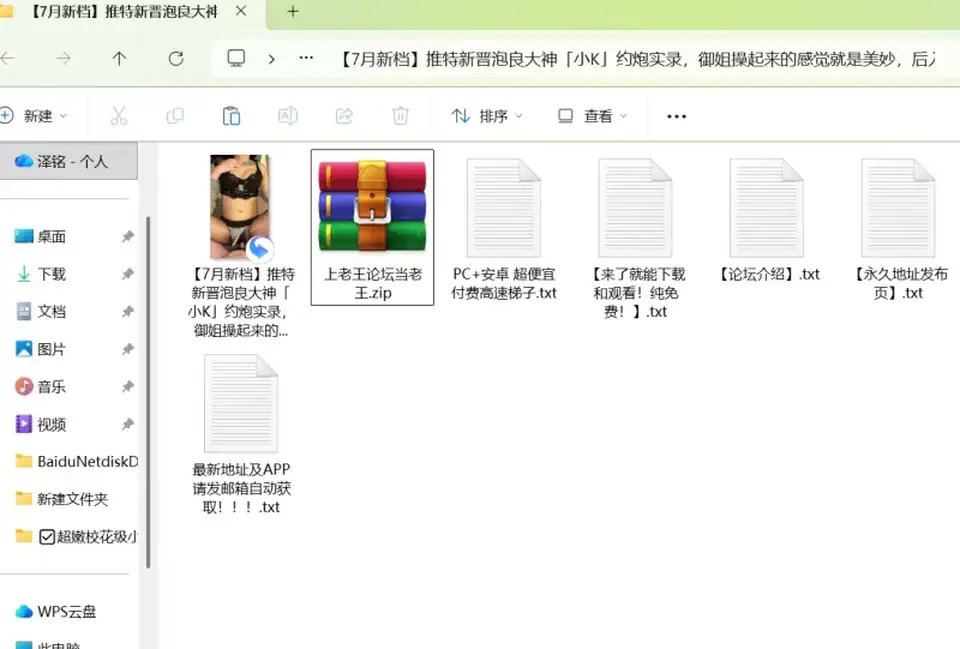Go back to previous folder
The image size is (960, 649).
pos(7,59)
